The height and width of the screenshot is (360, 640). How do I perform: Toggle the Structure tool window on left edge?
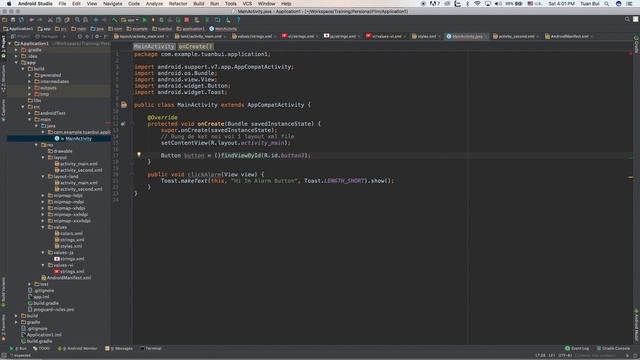[3, 78]
